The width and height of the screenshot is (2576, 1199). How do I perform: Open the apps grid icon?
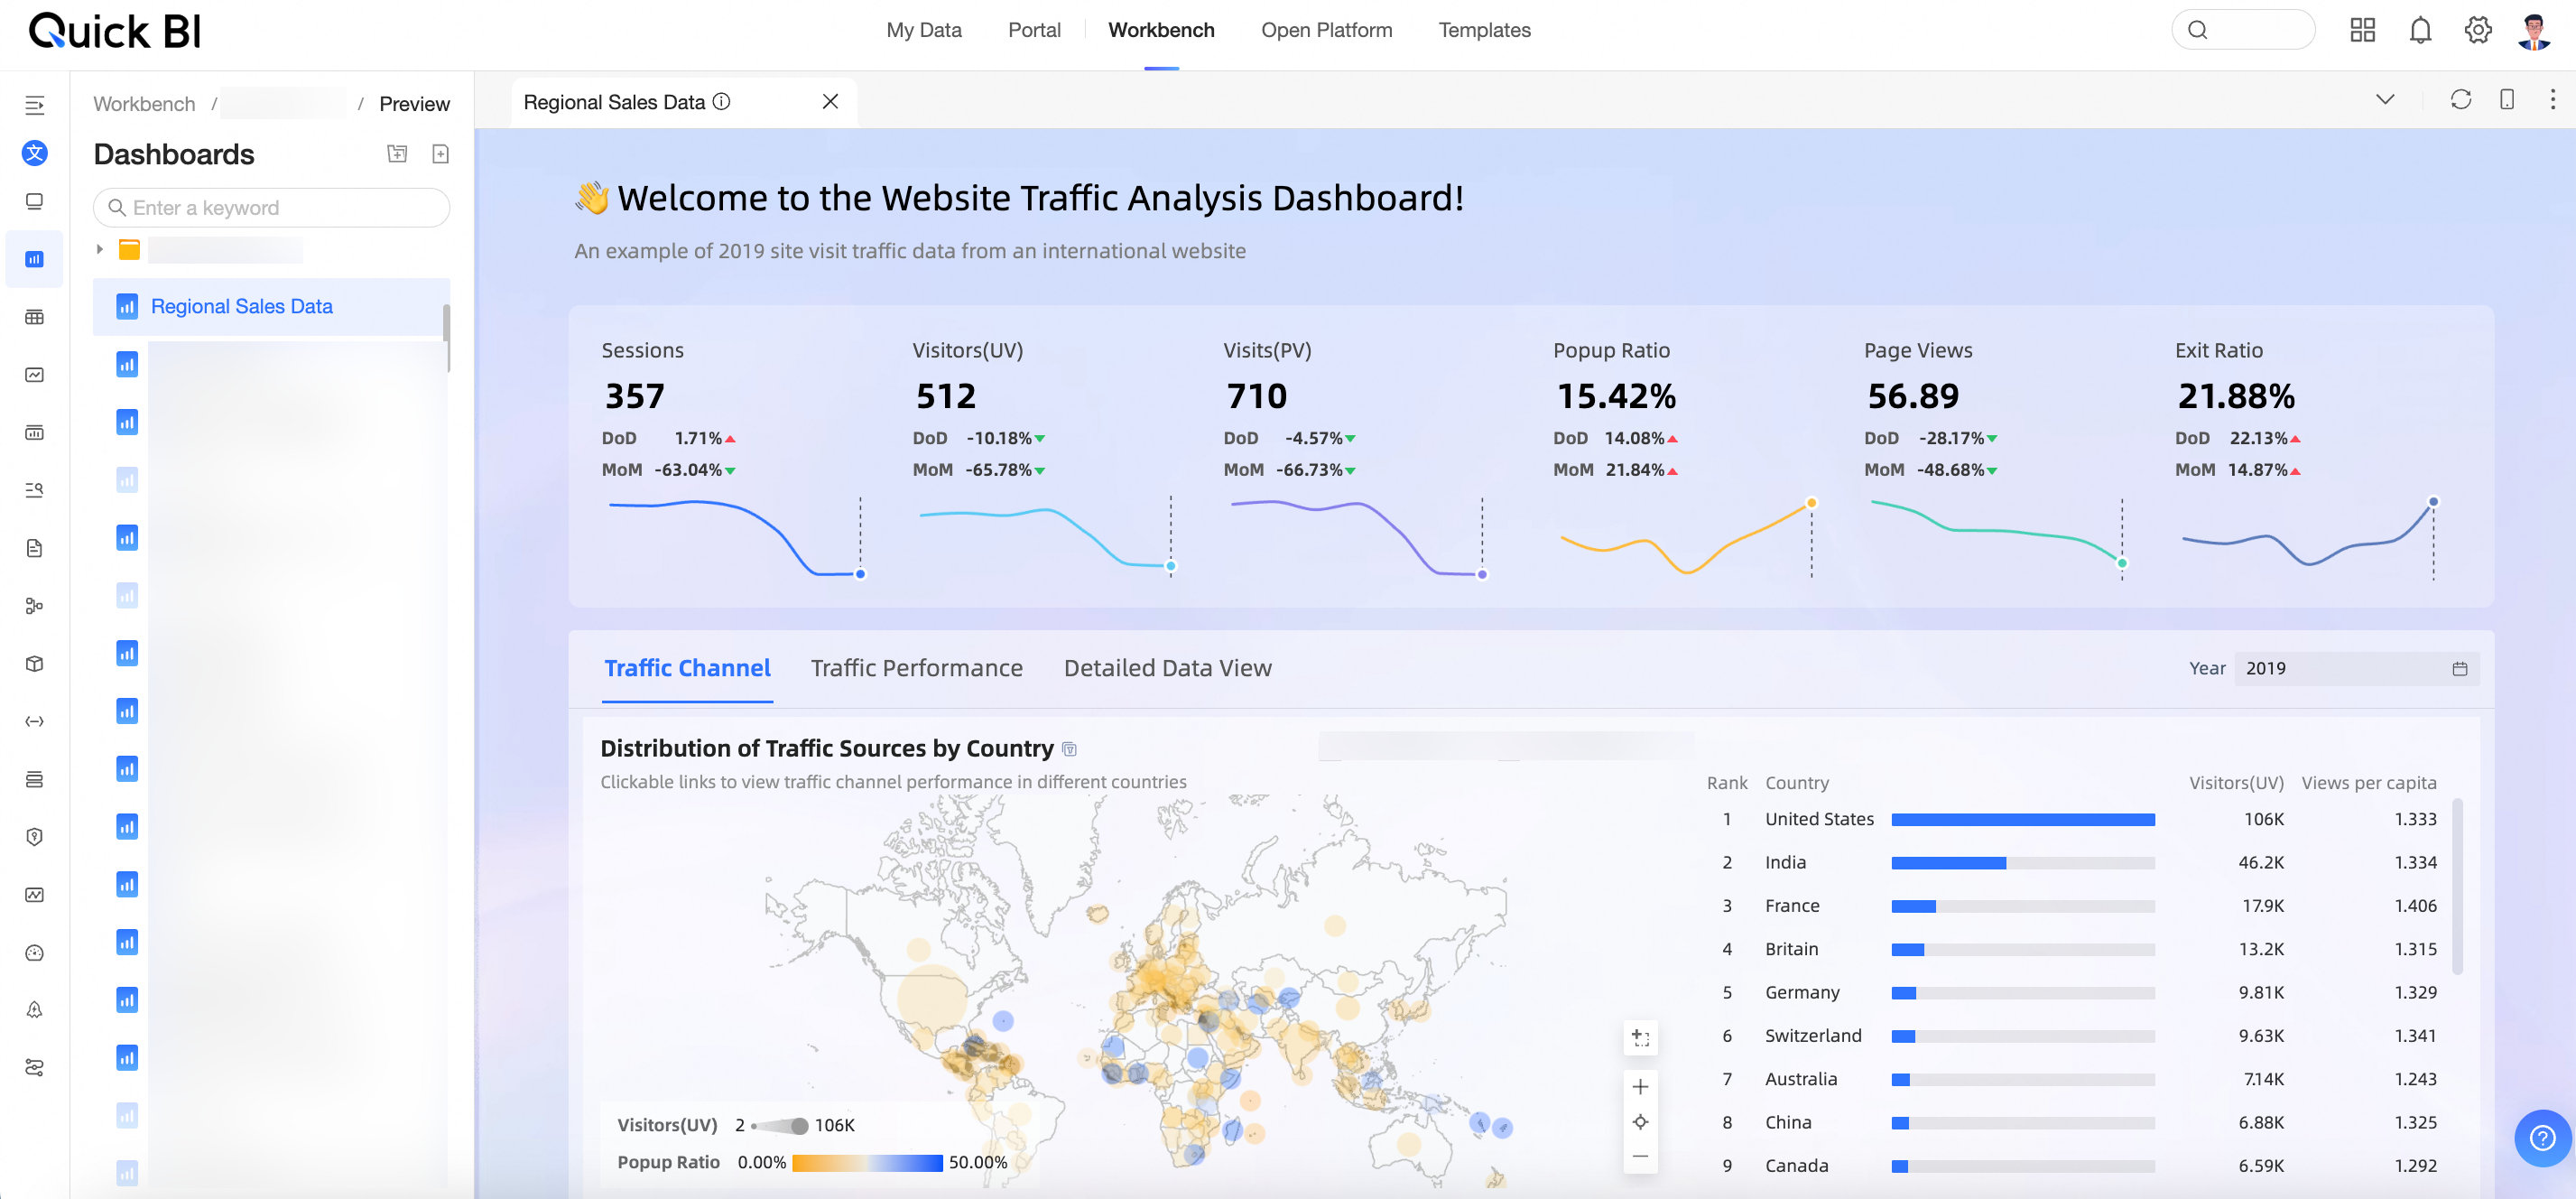tap(2362, 30)
